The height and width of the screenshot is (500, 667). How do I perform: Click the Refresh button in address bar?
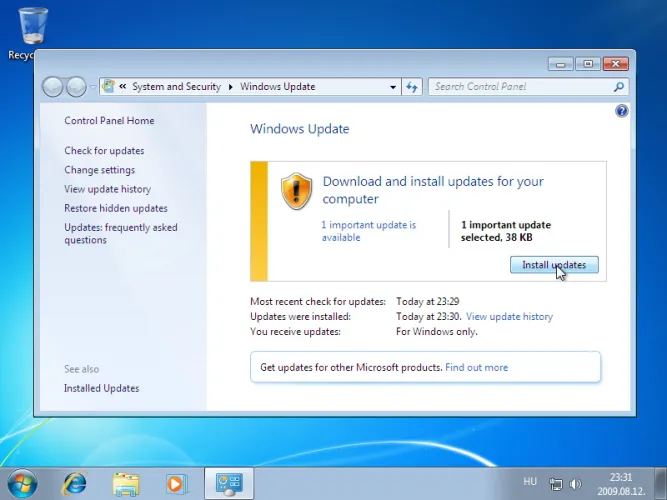(412, 87)
